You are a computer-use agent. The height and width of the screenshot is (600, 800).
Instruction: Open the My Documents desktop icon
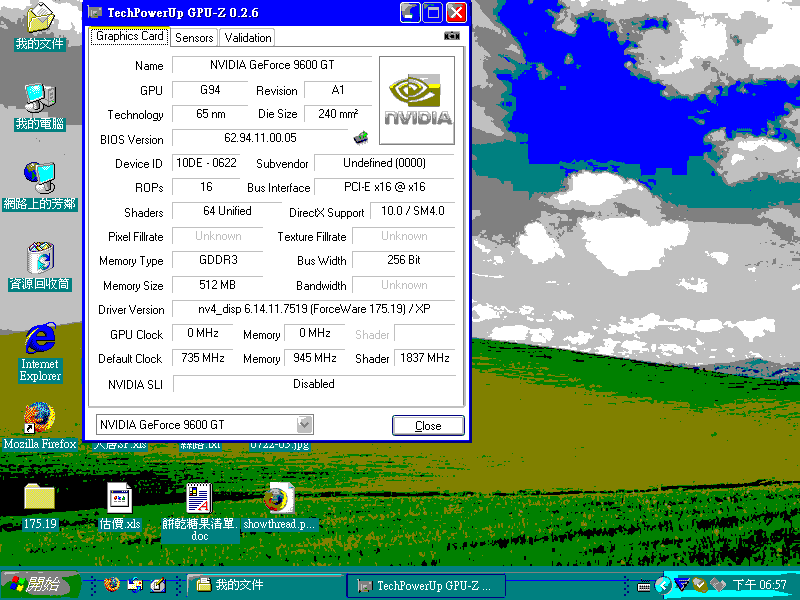tap(40, 27)
